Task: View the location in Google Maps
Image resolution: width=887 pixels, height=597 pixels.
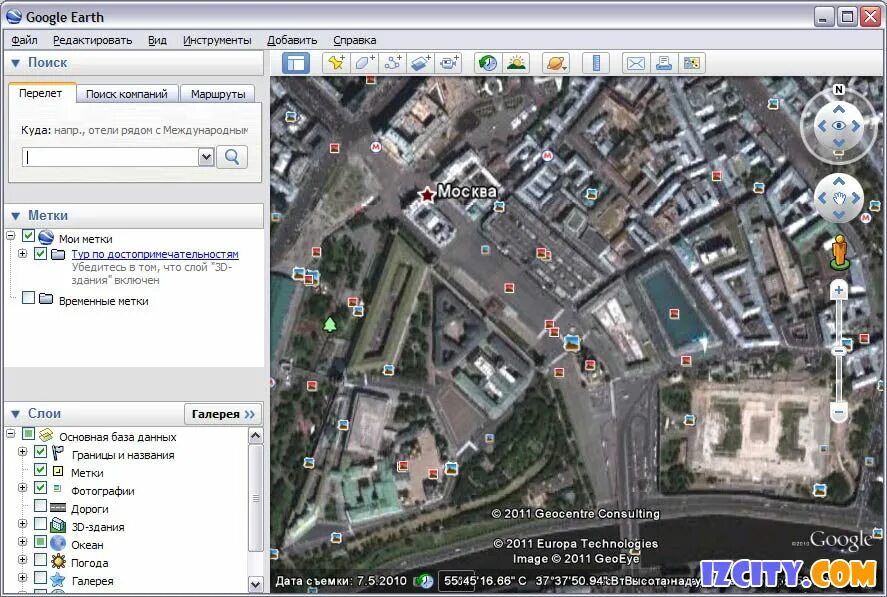Action: (692, 63)
